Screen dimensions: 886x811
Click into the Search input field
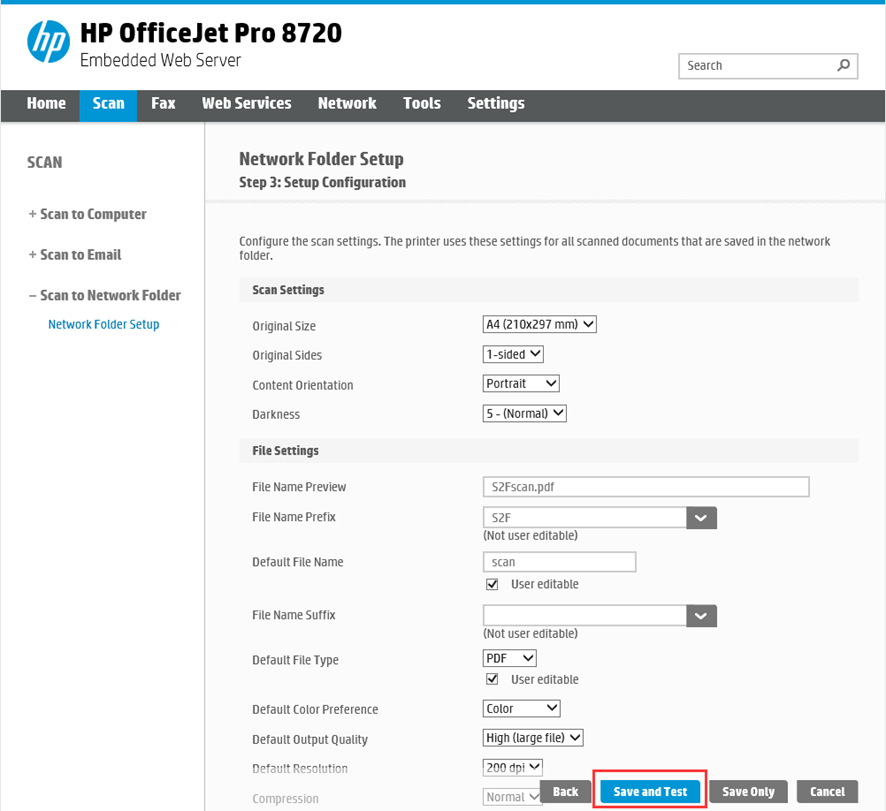point(768,66)
